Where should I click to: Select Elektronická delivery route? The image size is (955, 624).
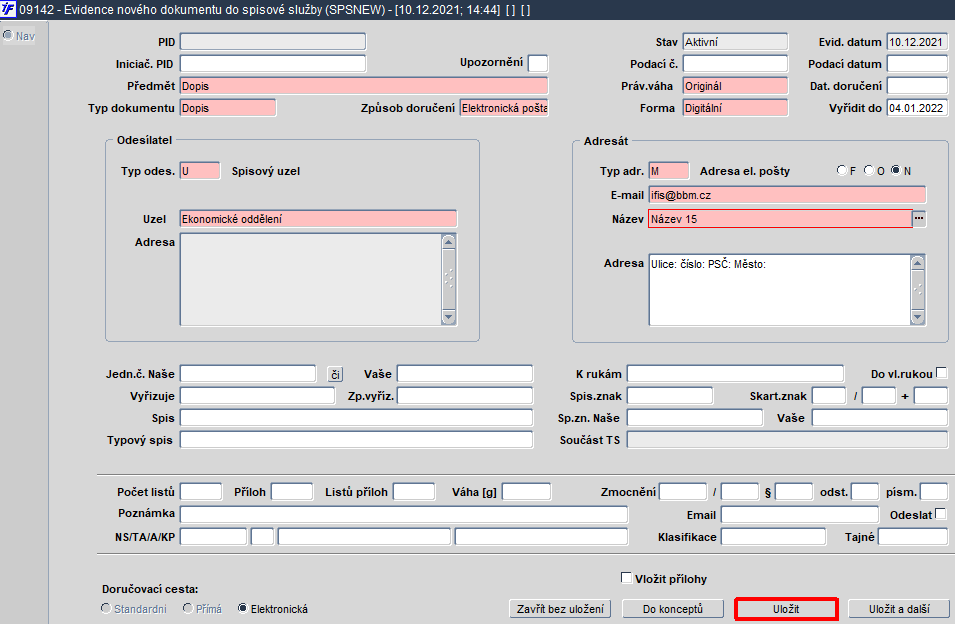(242, 608)
